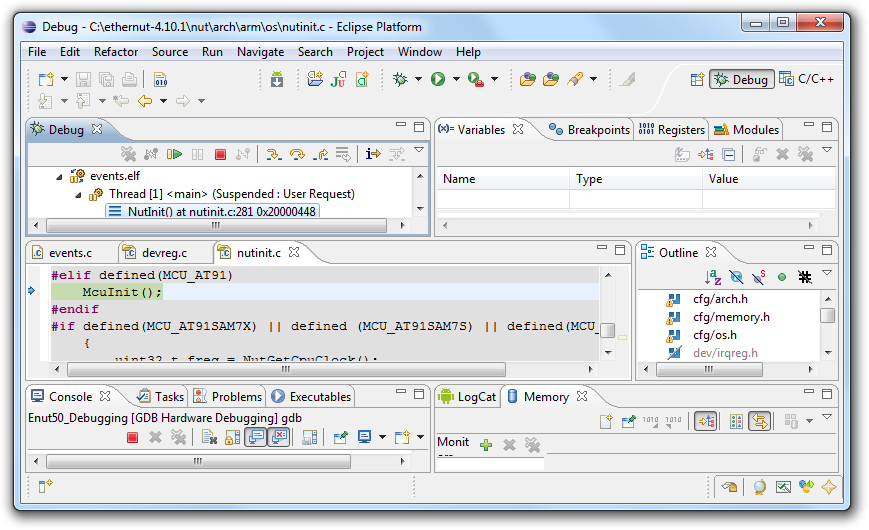Click Resume in the Debug view toolbar
The height and width of the screenshot is (530, 869).
(x=175, y=154)
